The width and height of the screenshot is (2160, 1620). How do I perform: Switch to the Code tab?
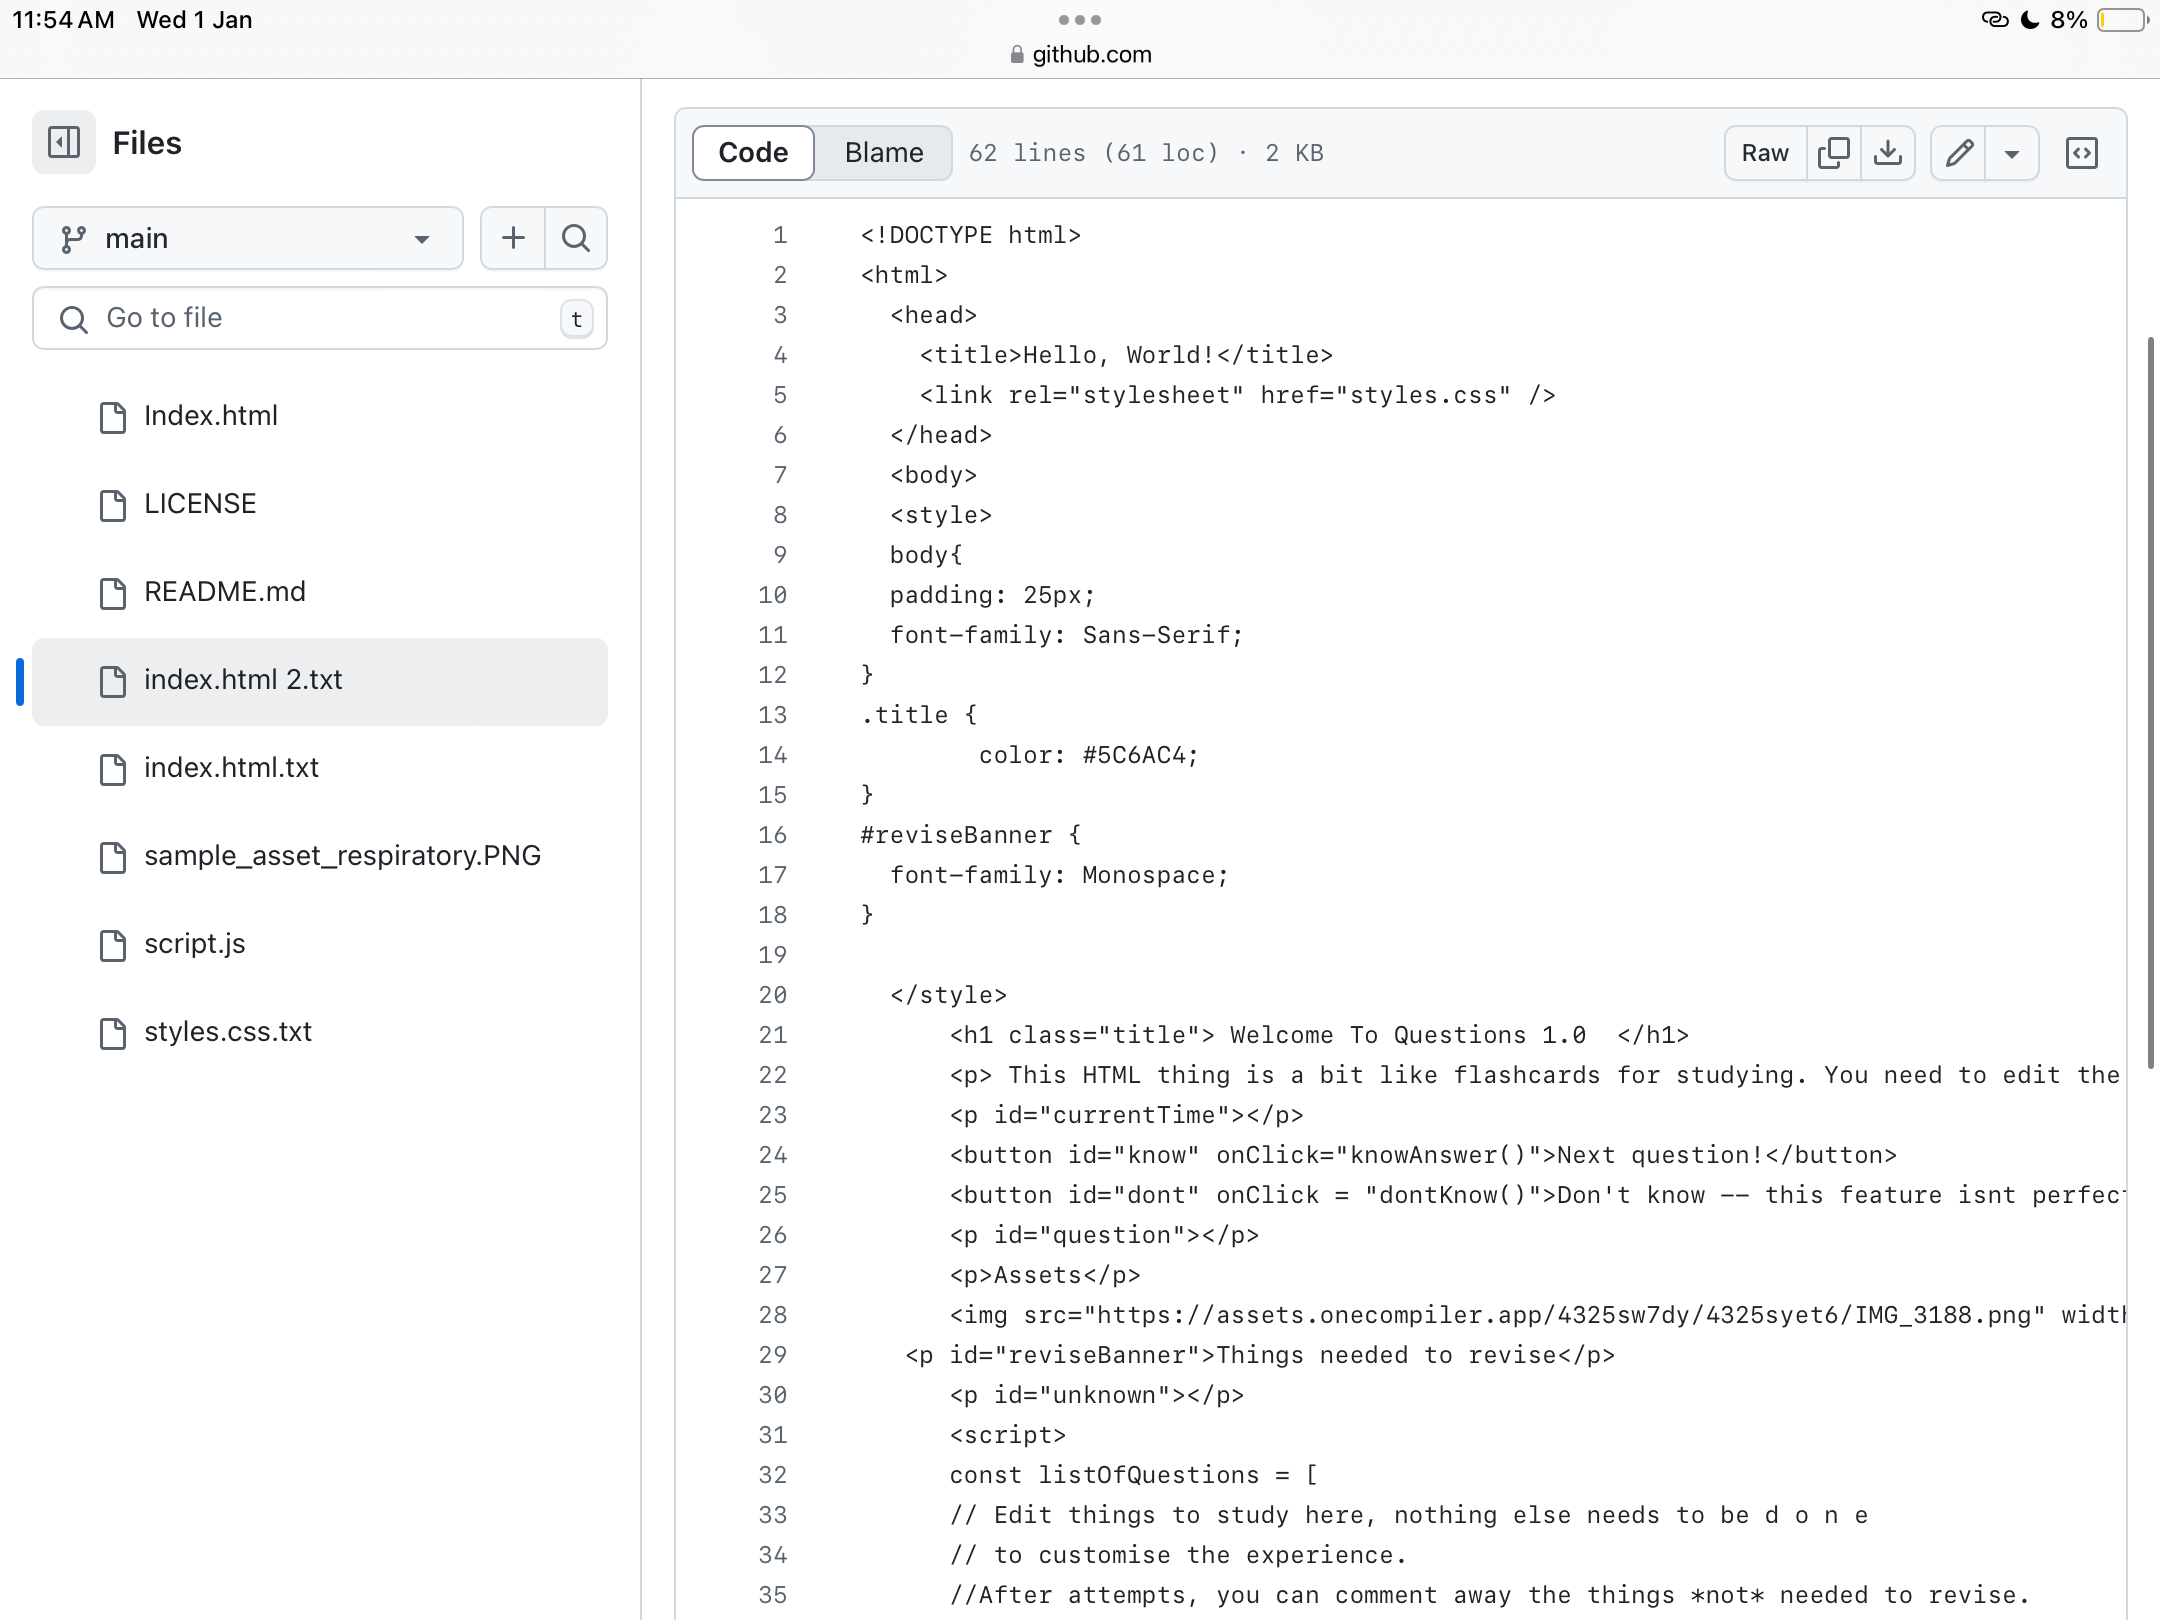pos(753,153)
